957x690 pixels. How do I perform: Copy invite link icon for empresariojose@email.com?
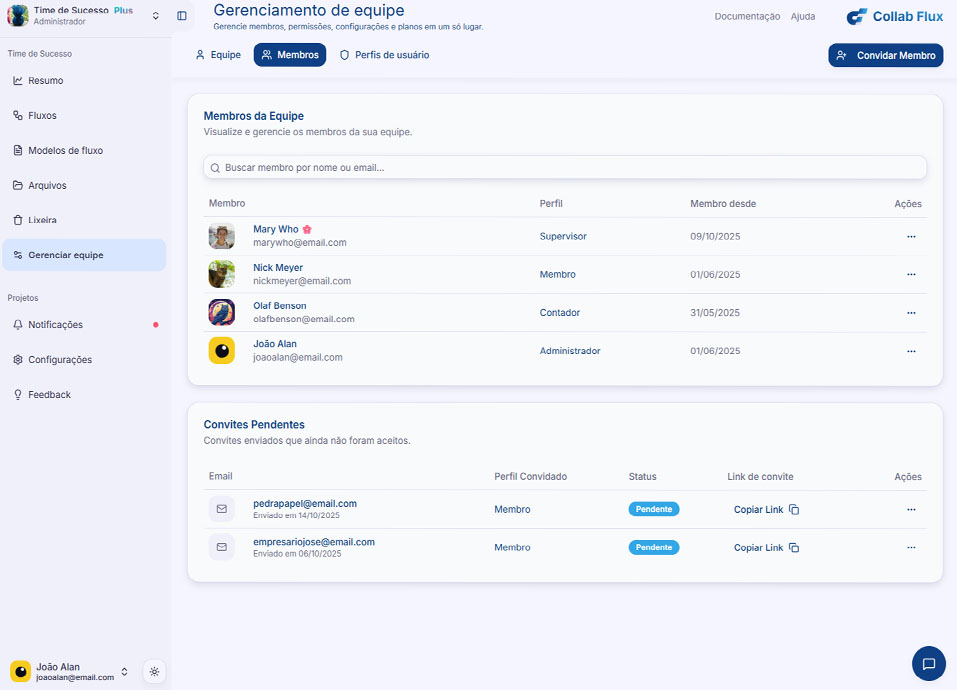pyautogui.click(x=794, y=548)
